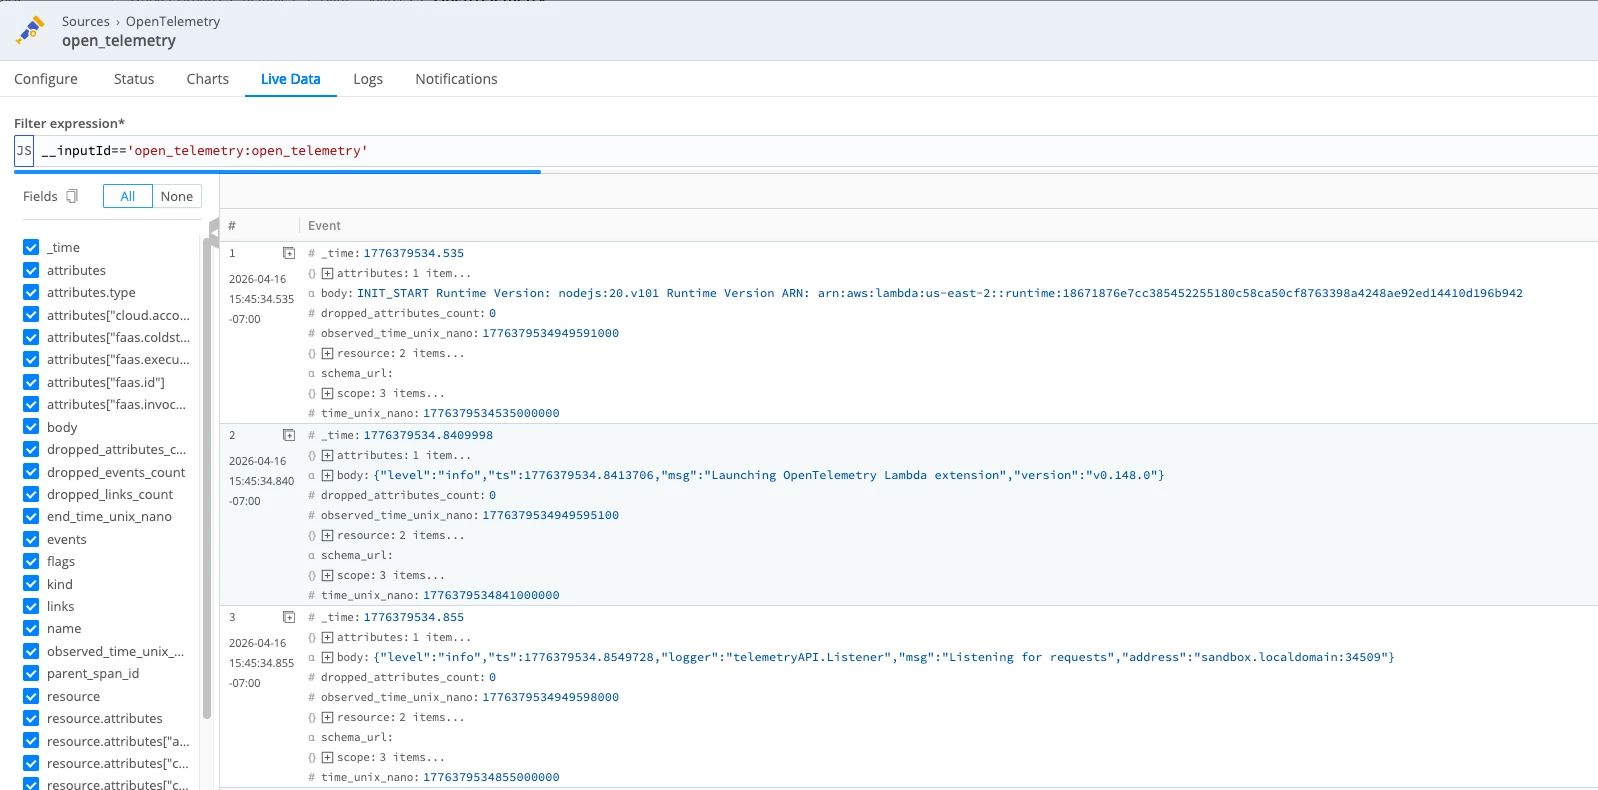Toggle attributes["faas.coldst... field checkbox
This screenshot has height=790, width=1598.
[x=31, y=337]
